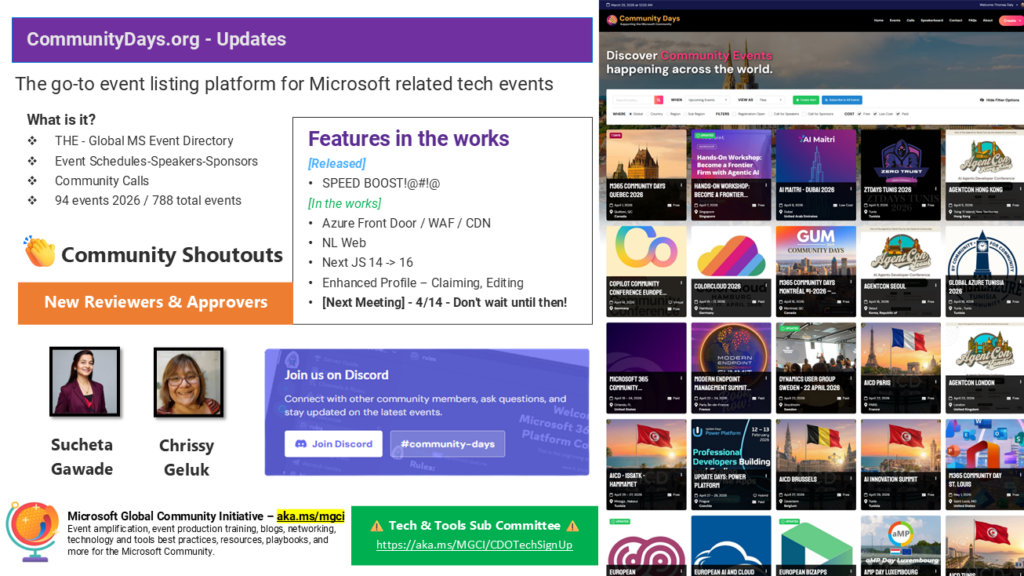The width and height of the screenshot is (1024, 576).
Task: Open About in site navigation
Action: (987, 20)
